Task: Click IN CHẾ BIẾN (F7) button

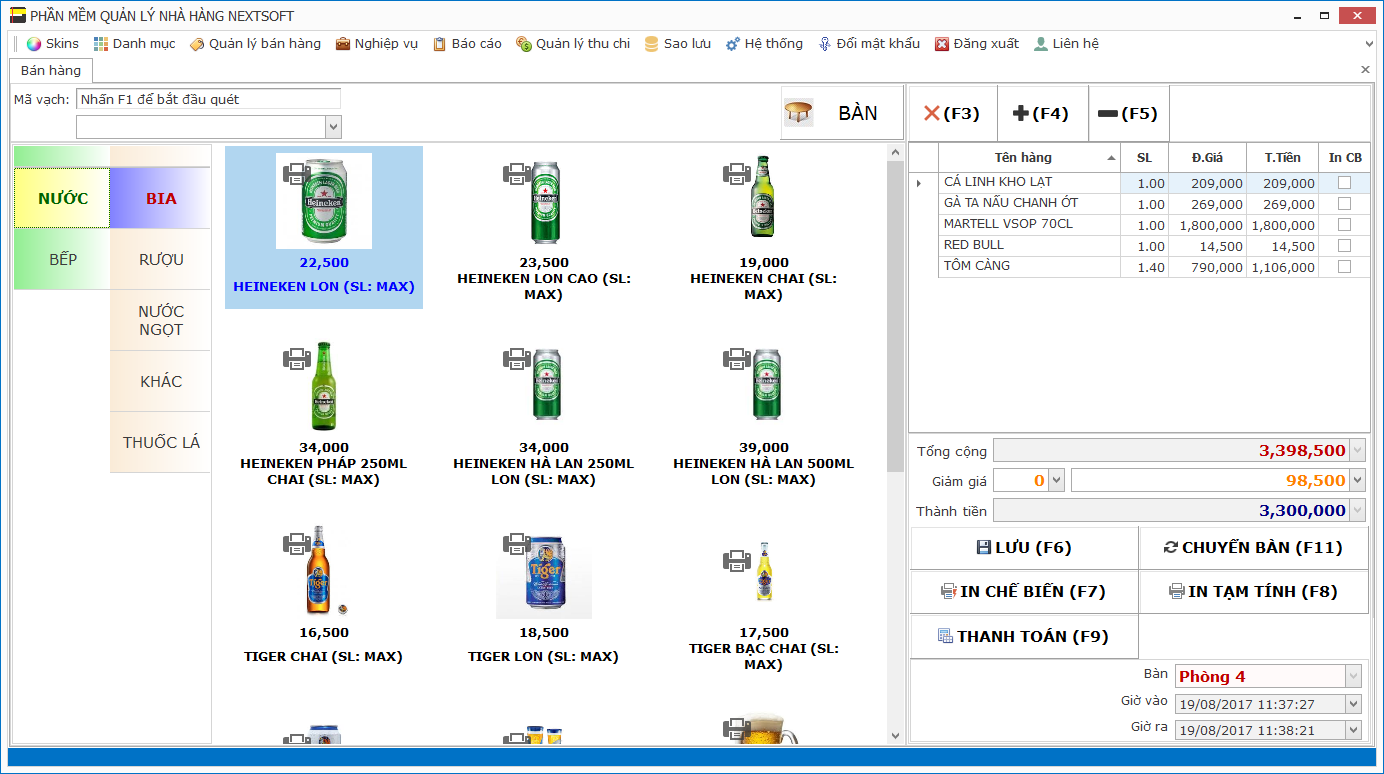Action: [1024, 592]
